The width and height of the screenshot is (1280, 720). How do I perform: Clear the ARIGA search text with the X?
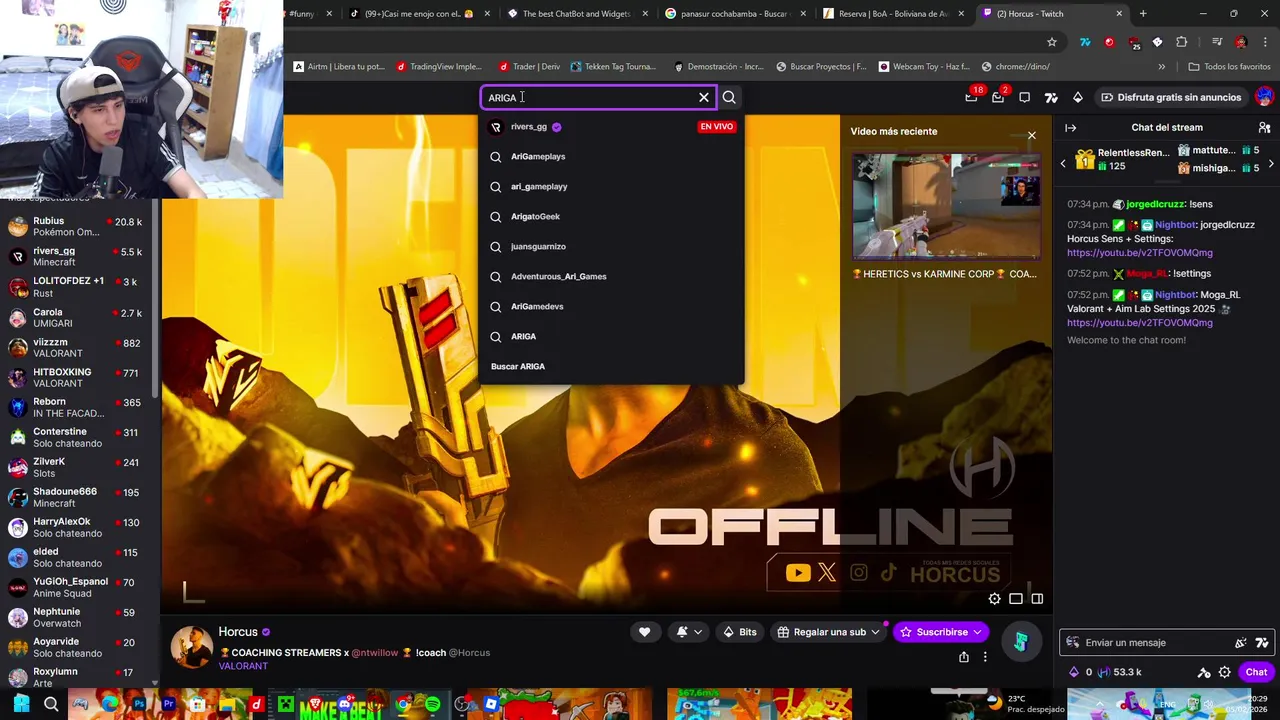pos(704,97)
